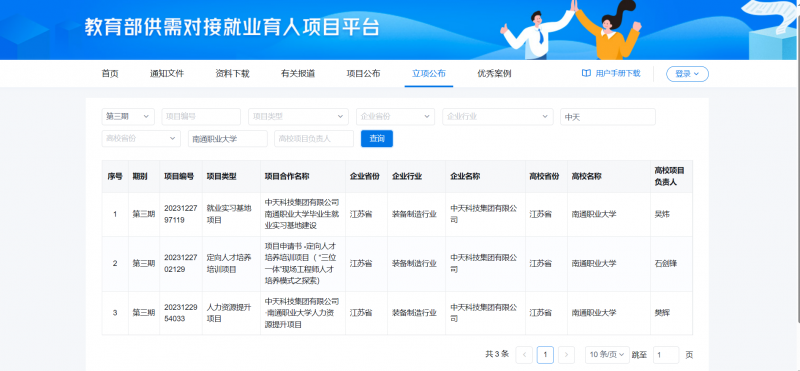Click the user manual book icon
800x371 pixels.
click(x=586, y=73)
